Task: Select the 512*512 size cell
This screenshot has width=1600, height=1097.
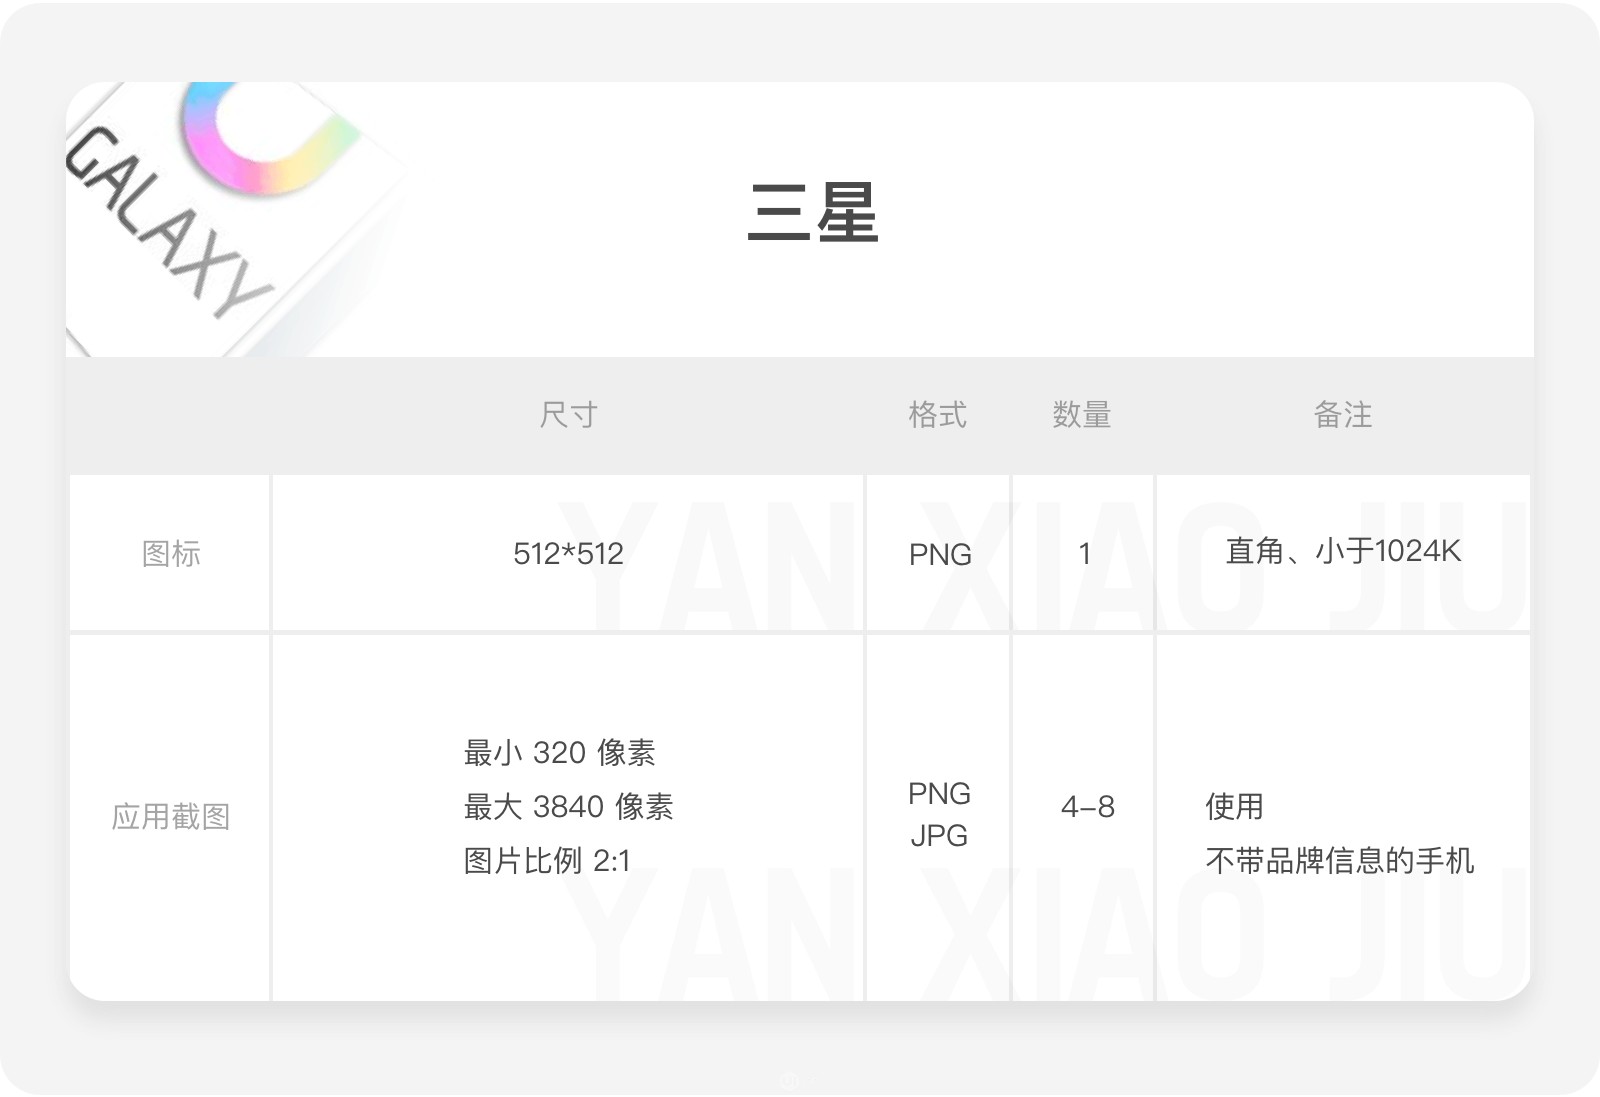Action: [x=568, y=553]
